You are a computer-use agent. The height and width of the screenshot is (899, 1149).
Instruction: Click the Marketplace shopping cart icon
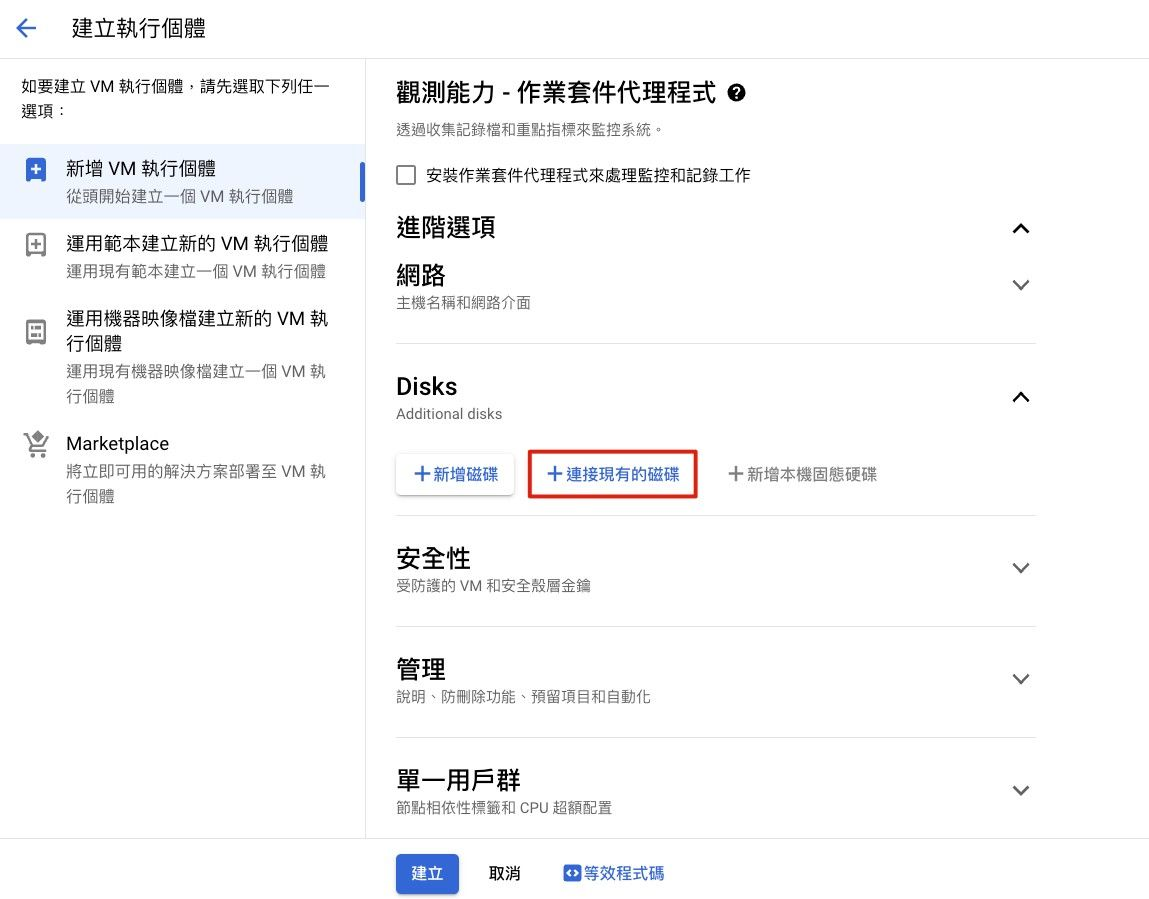click(36, 445)
